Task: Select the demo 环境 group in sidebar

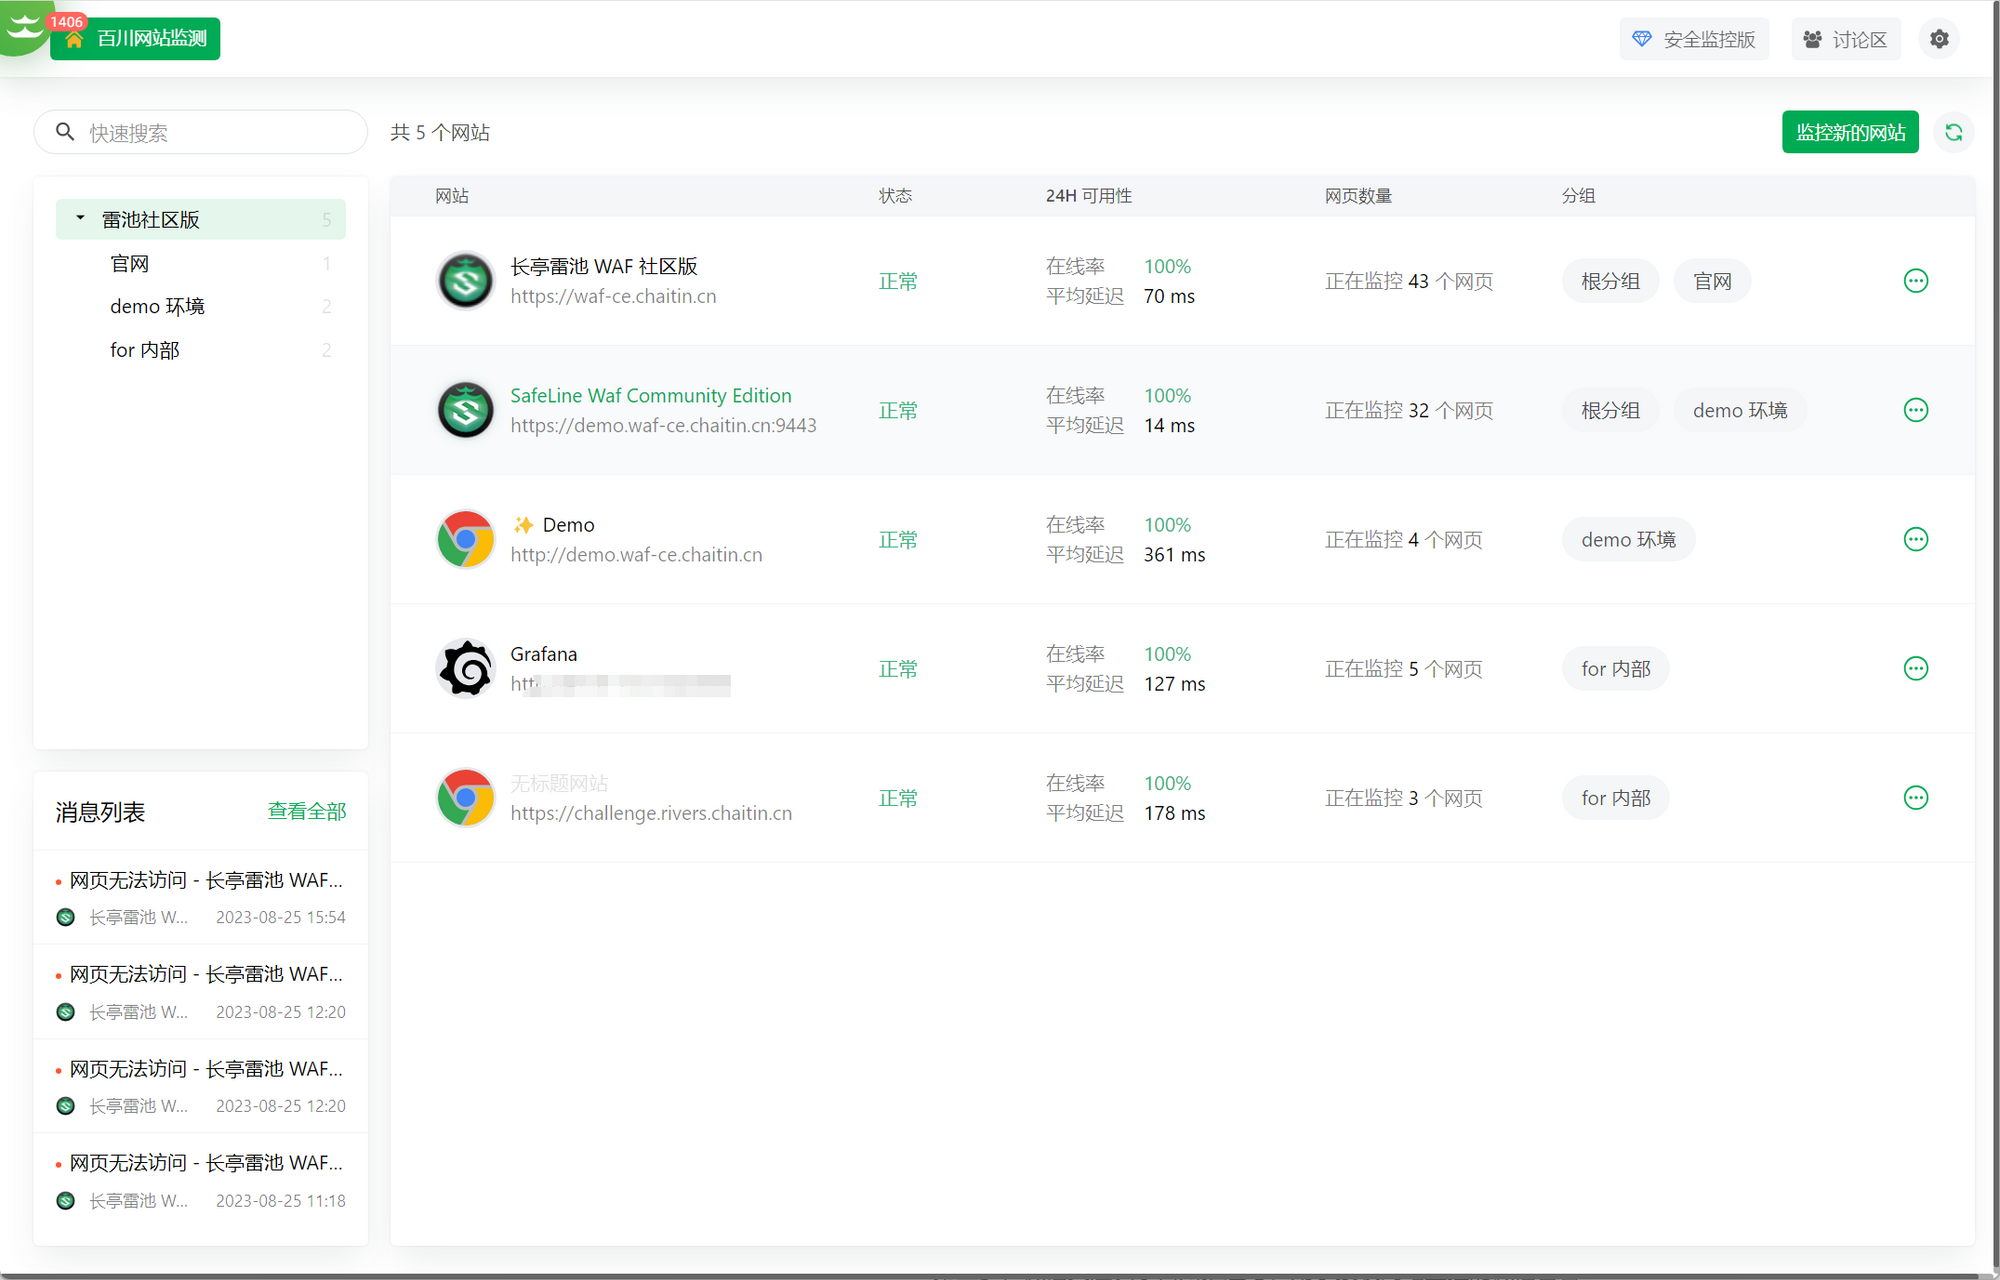Action: point(157,307)
